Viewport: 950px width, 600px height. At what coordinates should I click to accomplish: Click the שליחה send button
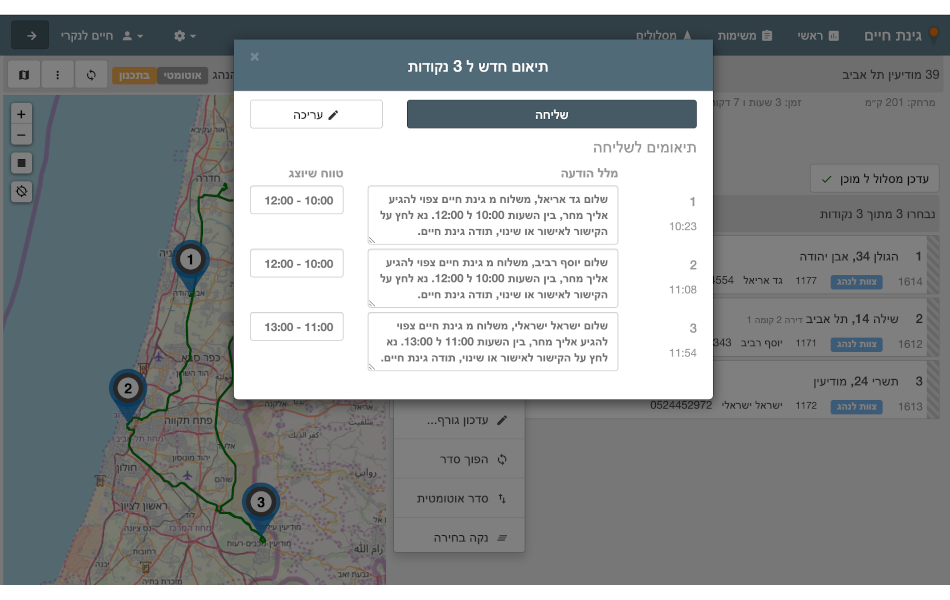[551, 114]
